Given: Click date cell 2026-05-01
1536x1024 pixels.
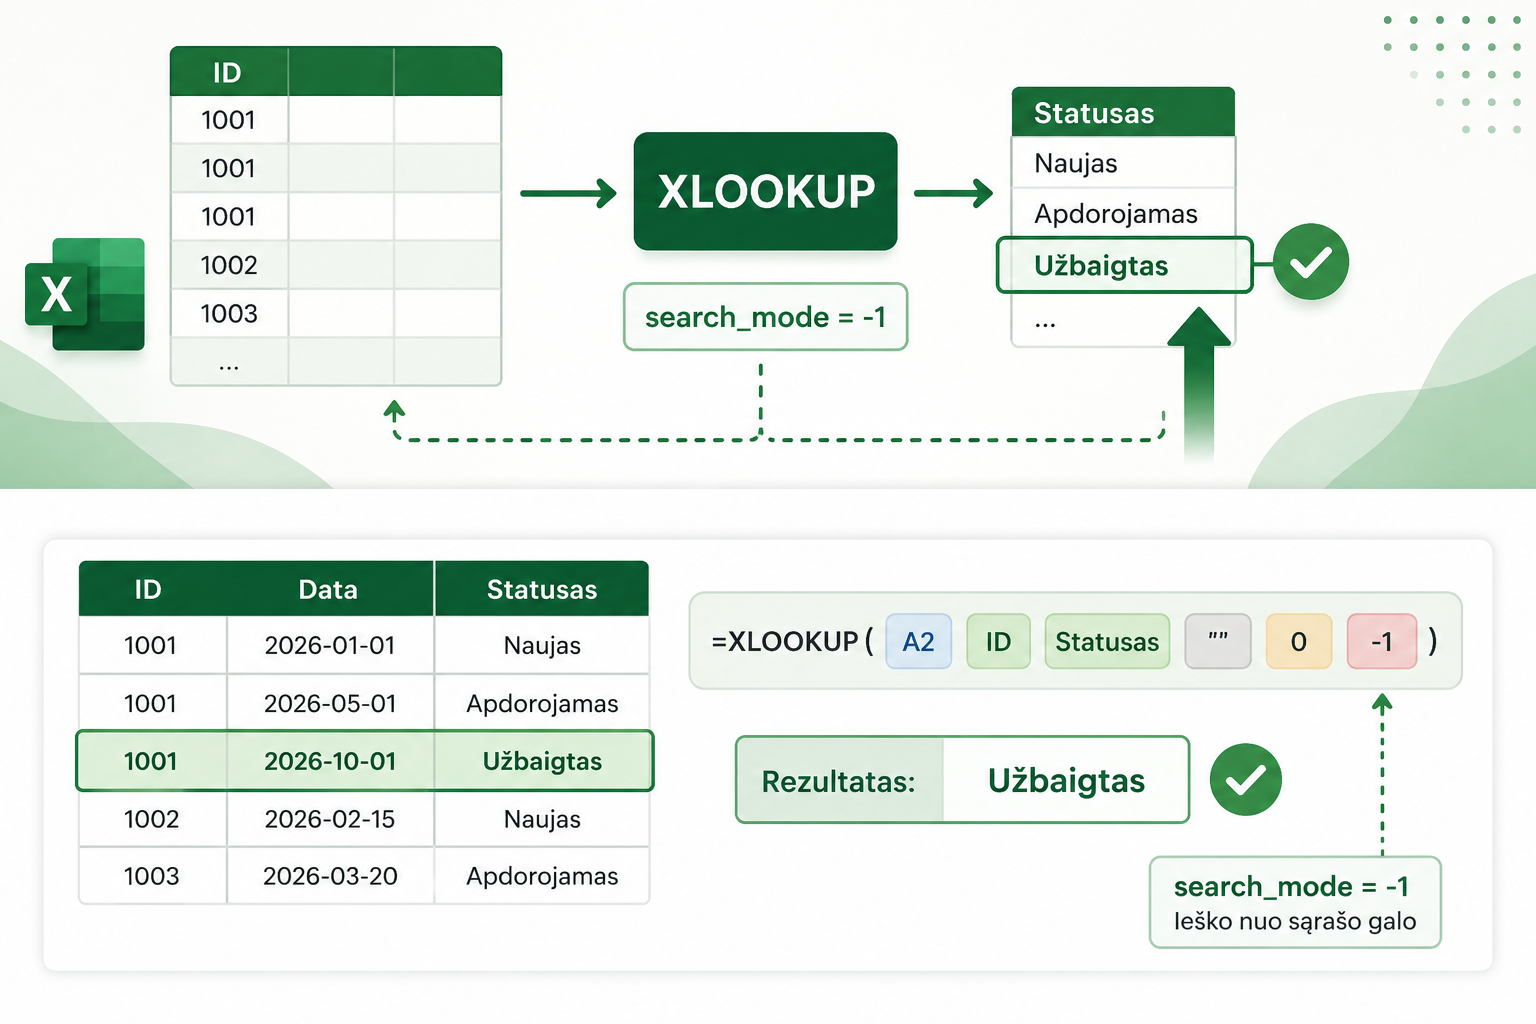Looking at the screenshot, I should pyautogui.click(x=330, y=703).
